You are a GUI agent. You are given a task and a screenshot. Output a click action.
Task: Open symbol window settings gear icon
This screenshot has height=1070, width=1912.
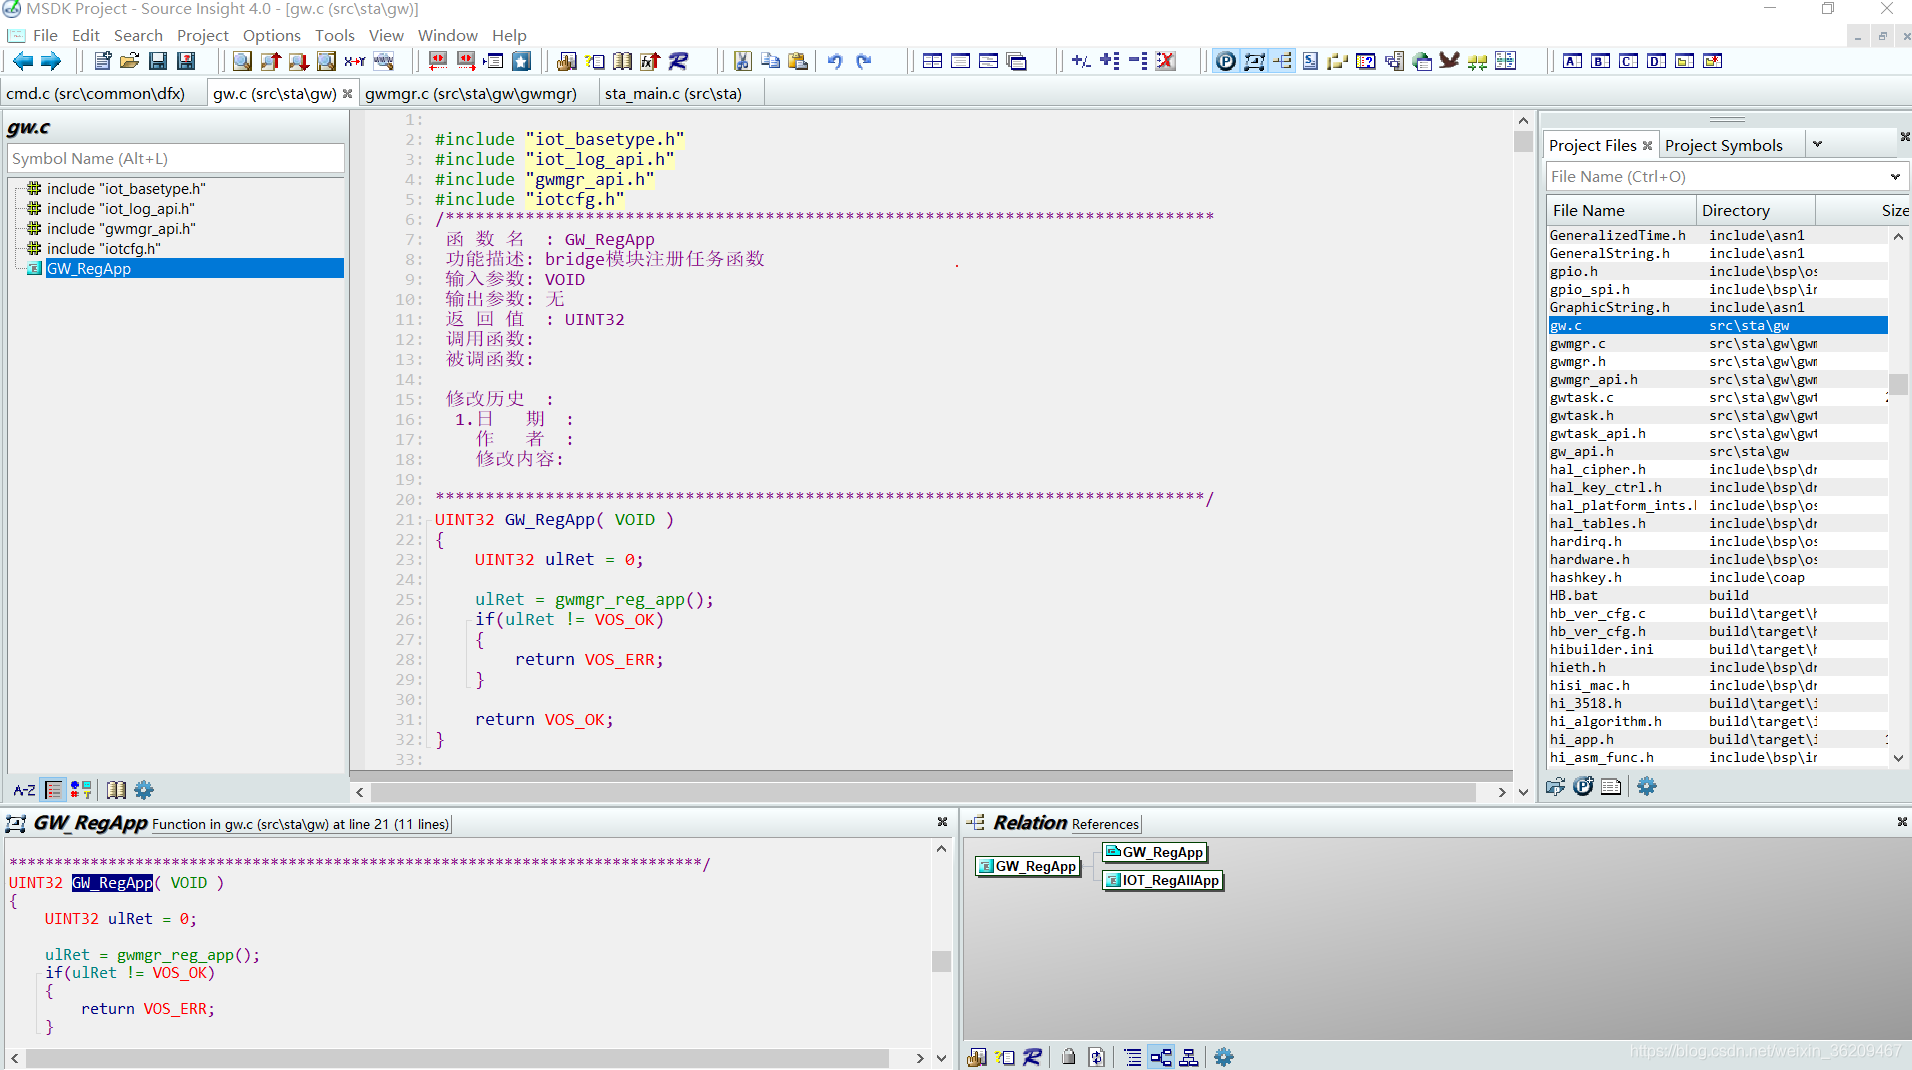[x=144, y=790]
